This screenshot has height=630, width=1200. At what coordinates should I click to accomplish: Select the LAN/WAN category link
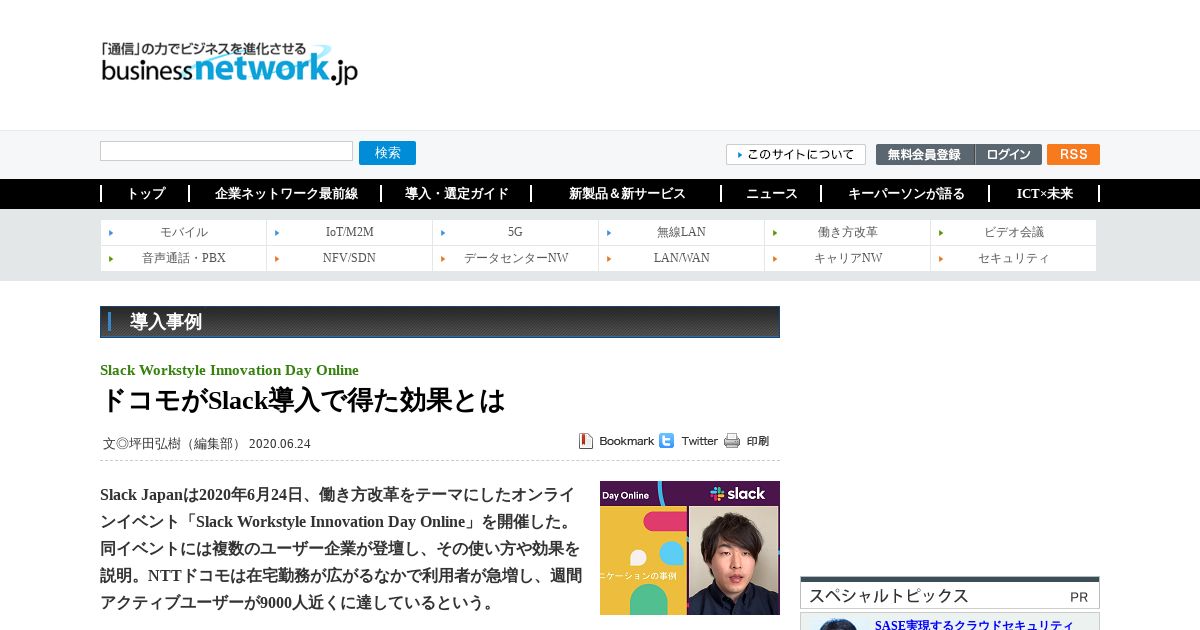click(x=681, y=258)
